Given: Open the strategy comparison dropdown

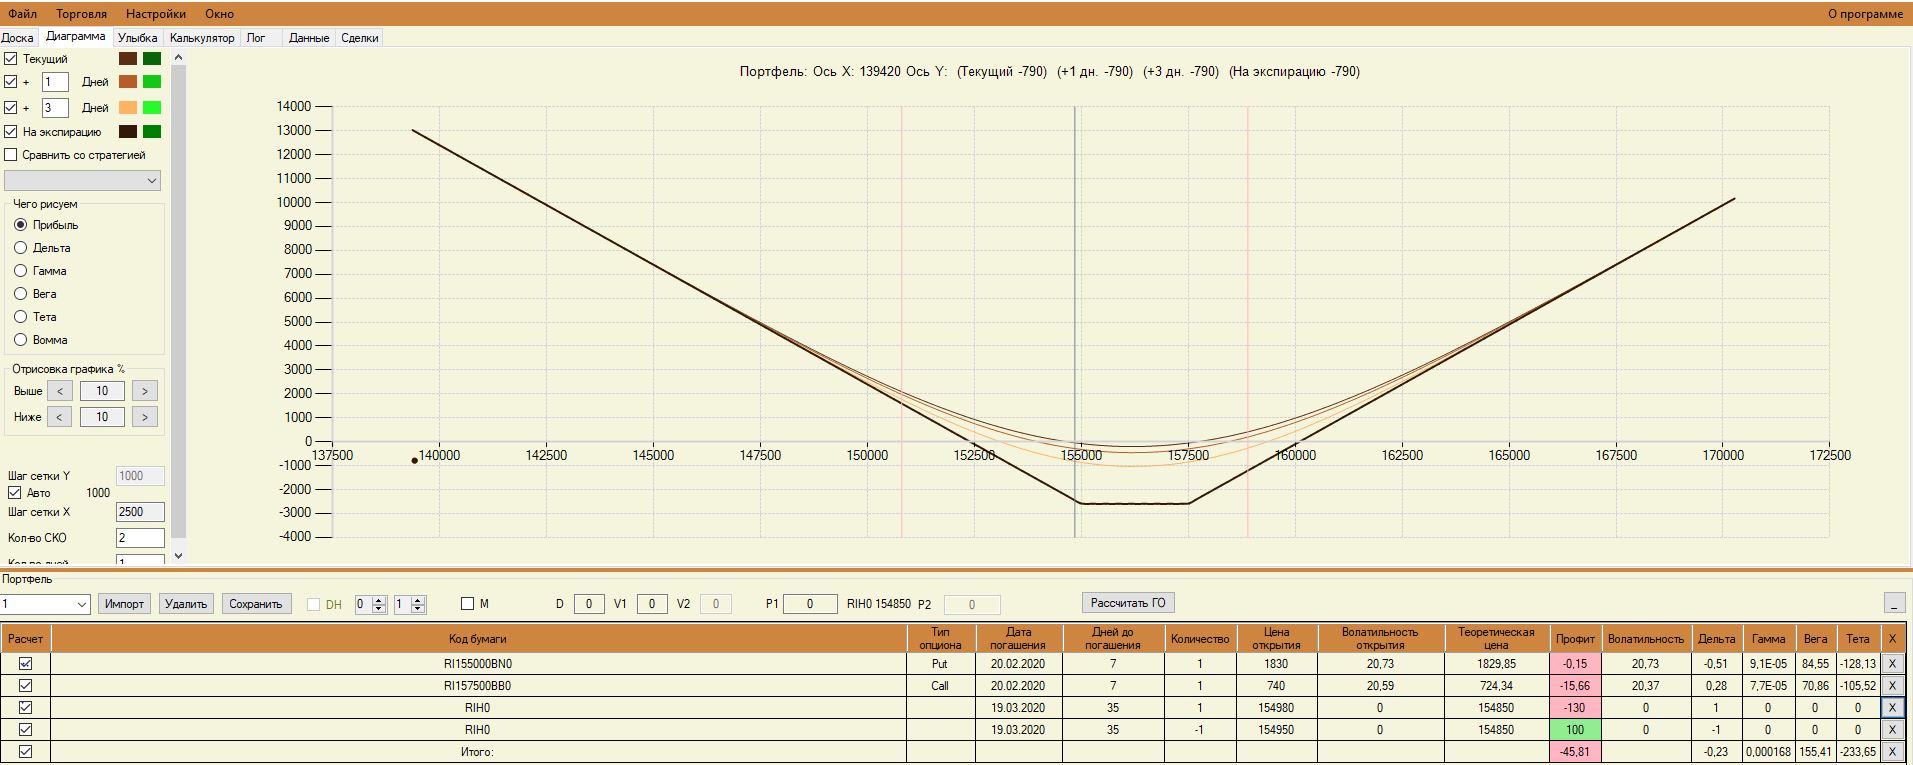Looking at the screenshot, I should click(82, 181).
